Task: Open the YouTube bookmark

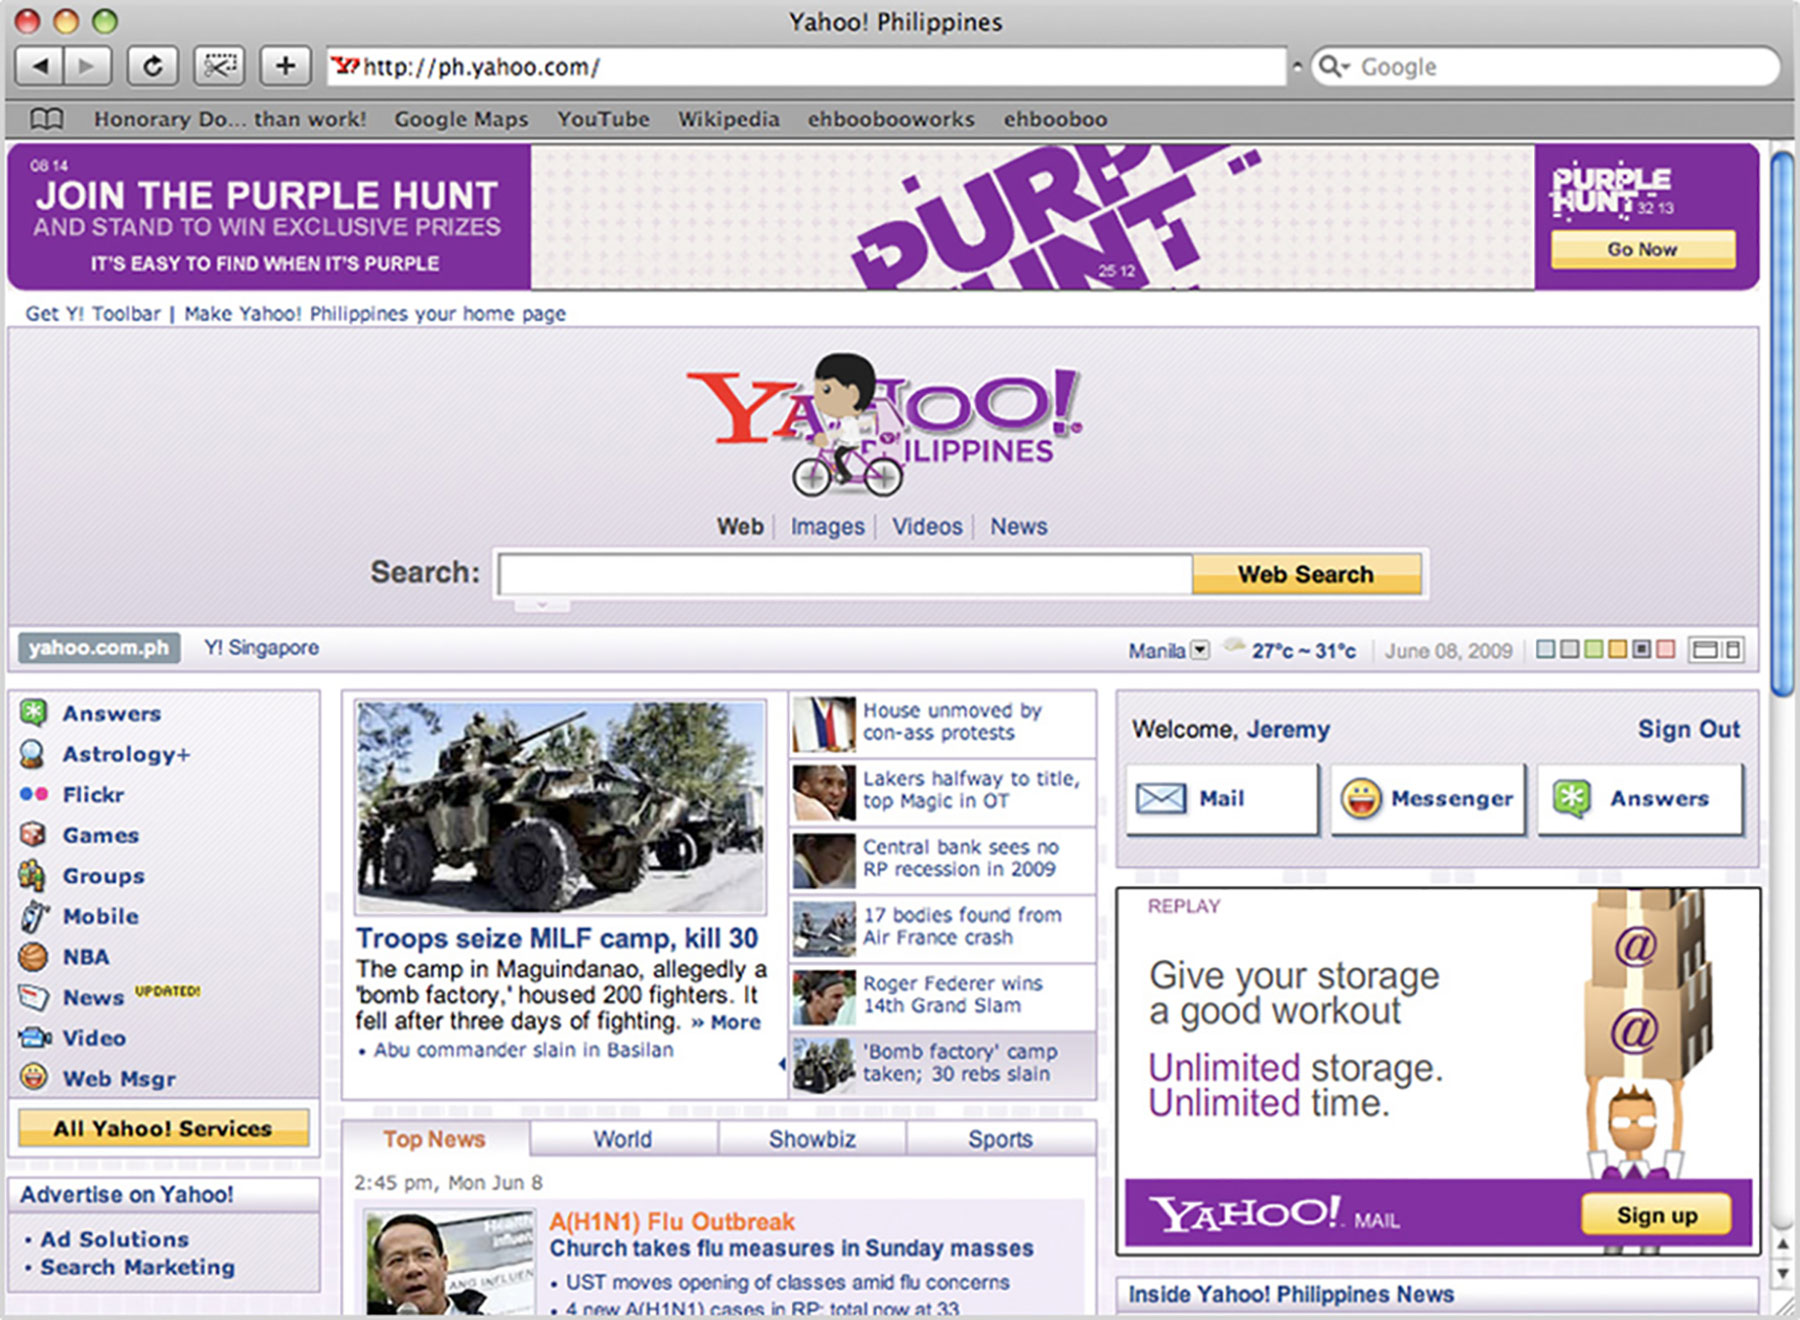Action: (x=603, y=119)
